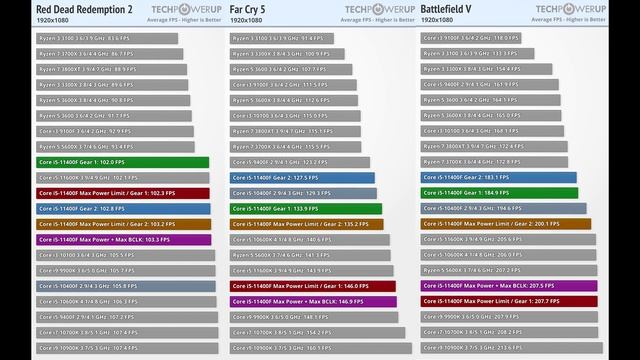Select the Core i9-10900K 160.1 FPS bar

coord(321,349)
